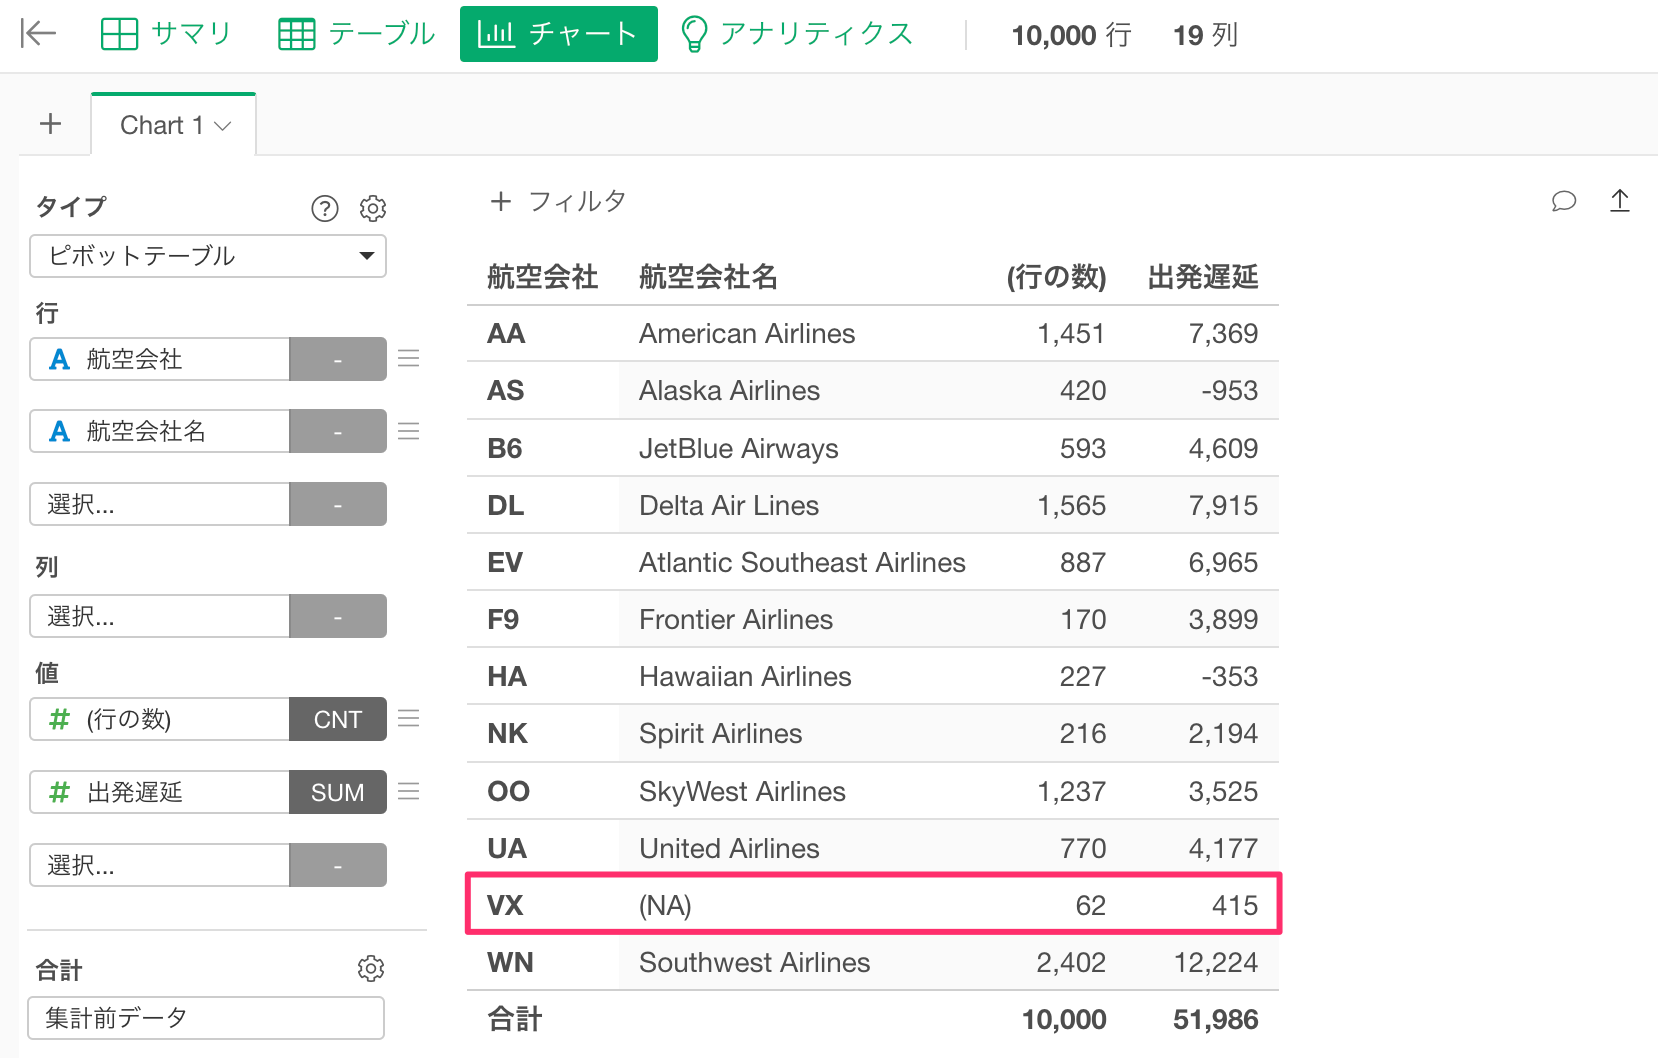Select the 航空会社 row field
The image size is (1658, 1058).
click(160, 359)
